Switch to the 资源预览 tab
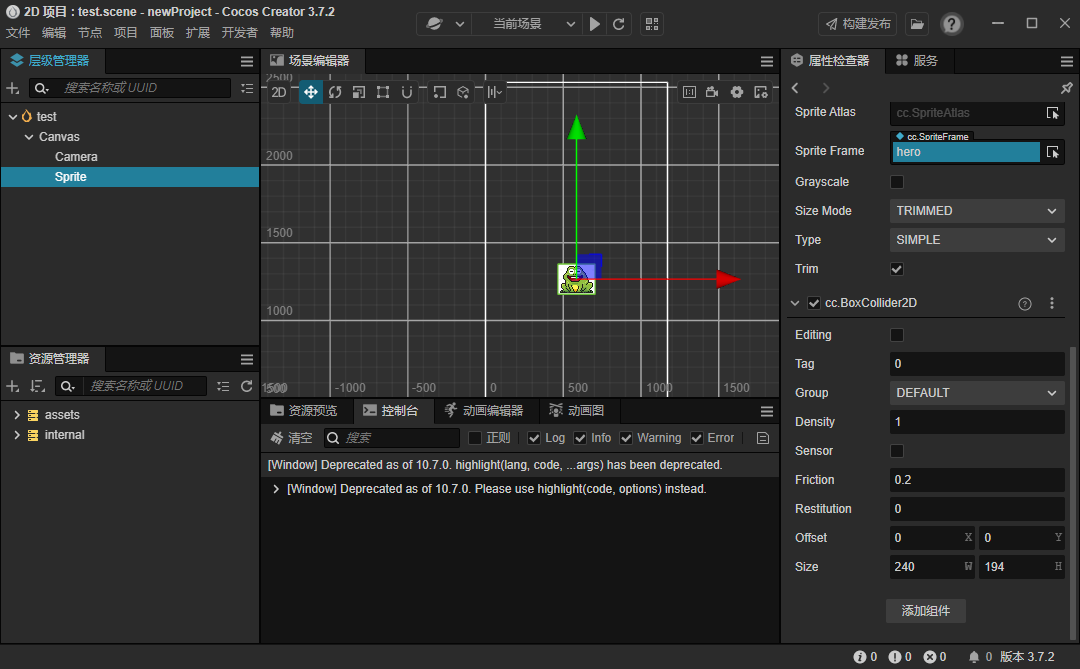Viewport: 1080px width, 669px height. 304,411
